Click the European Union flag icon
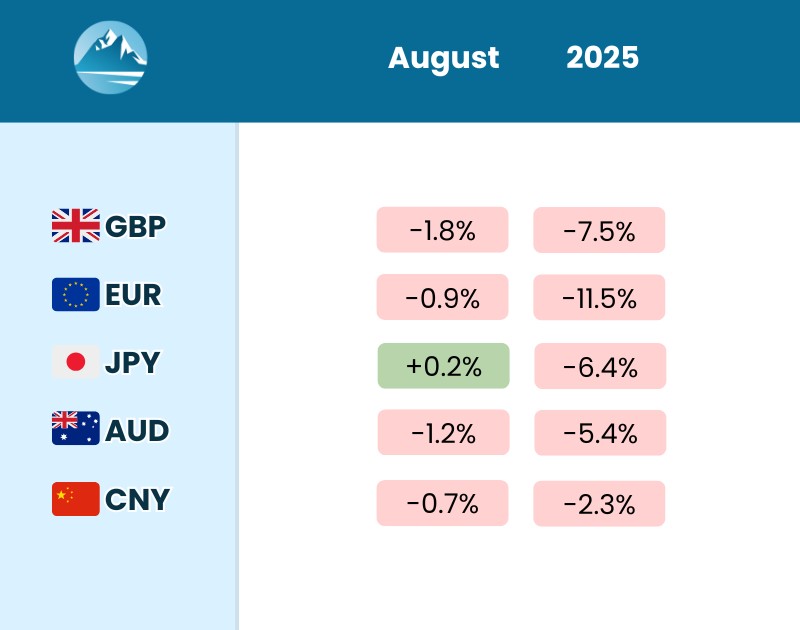The image size is (800, 630). pyautogui.click(x=76, y=294)
